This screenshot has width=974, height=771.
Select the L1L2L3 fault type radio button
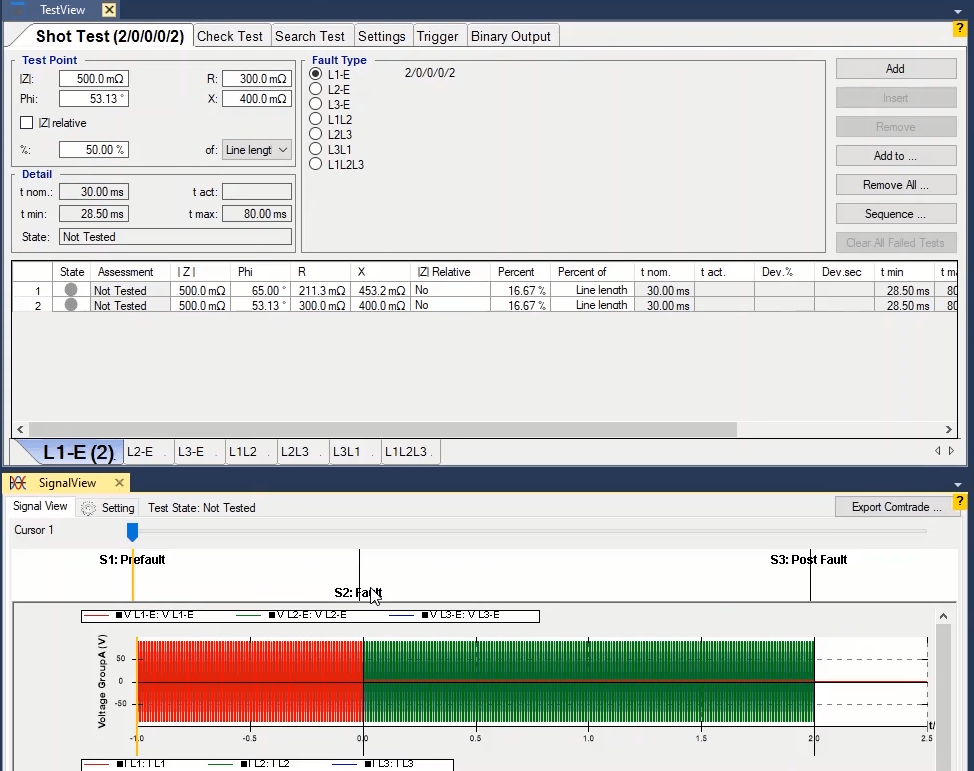(x=316, y=164)
